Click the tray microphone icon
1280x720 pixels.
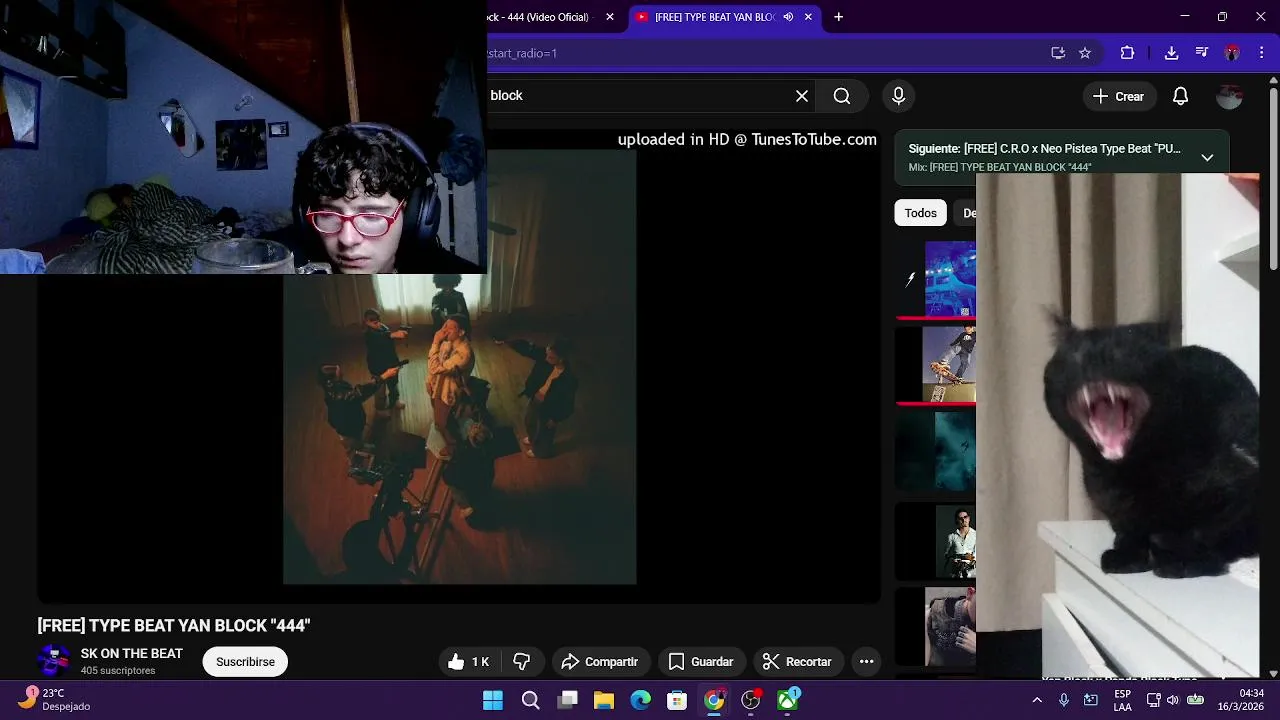tap(1064, 700)
